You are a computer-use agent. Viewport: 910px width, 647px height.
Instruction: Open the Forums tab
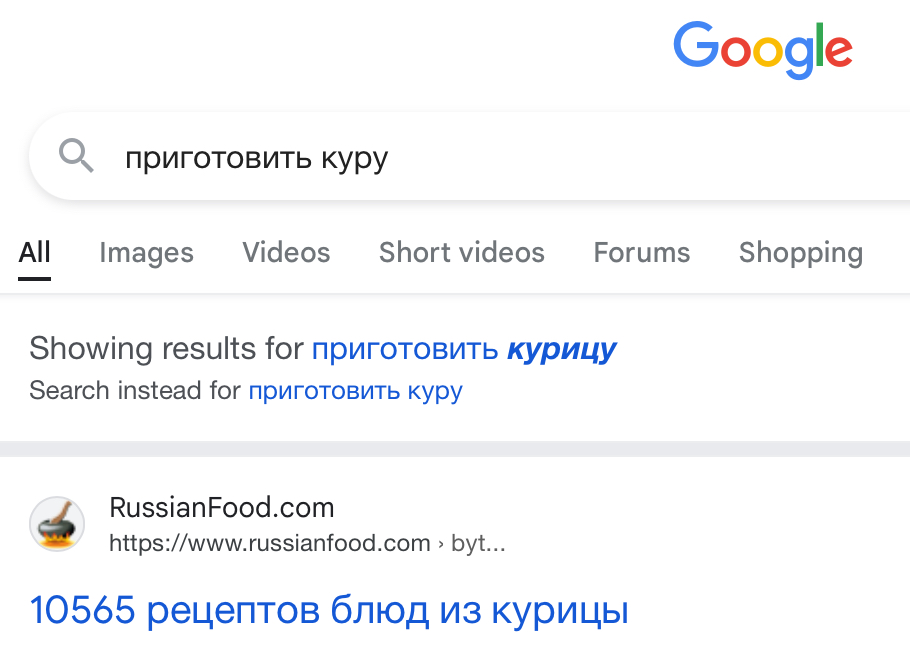641,253
